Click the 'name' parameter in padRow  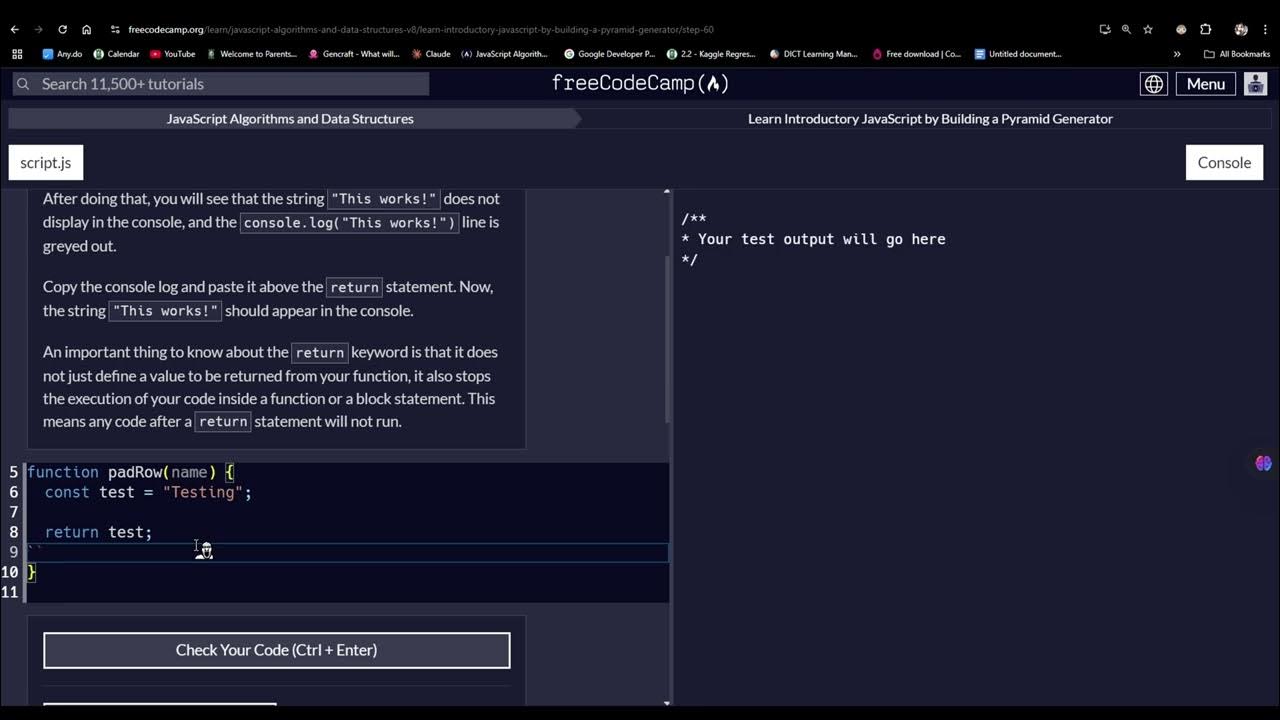coord(188,472)
